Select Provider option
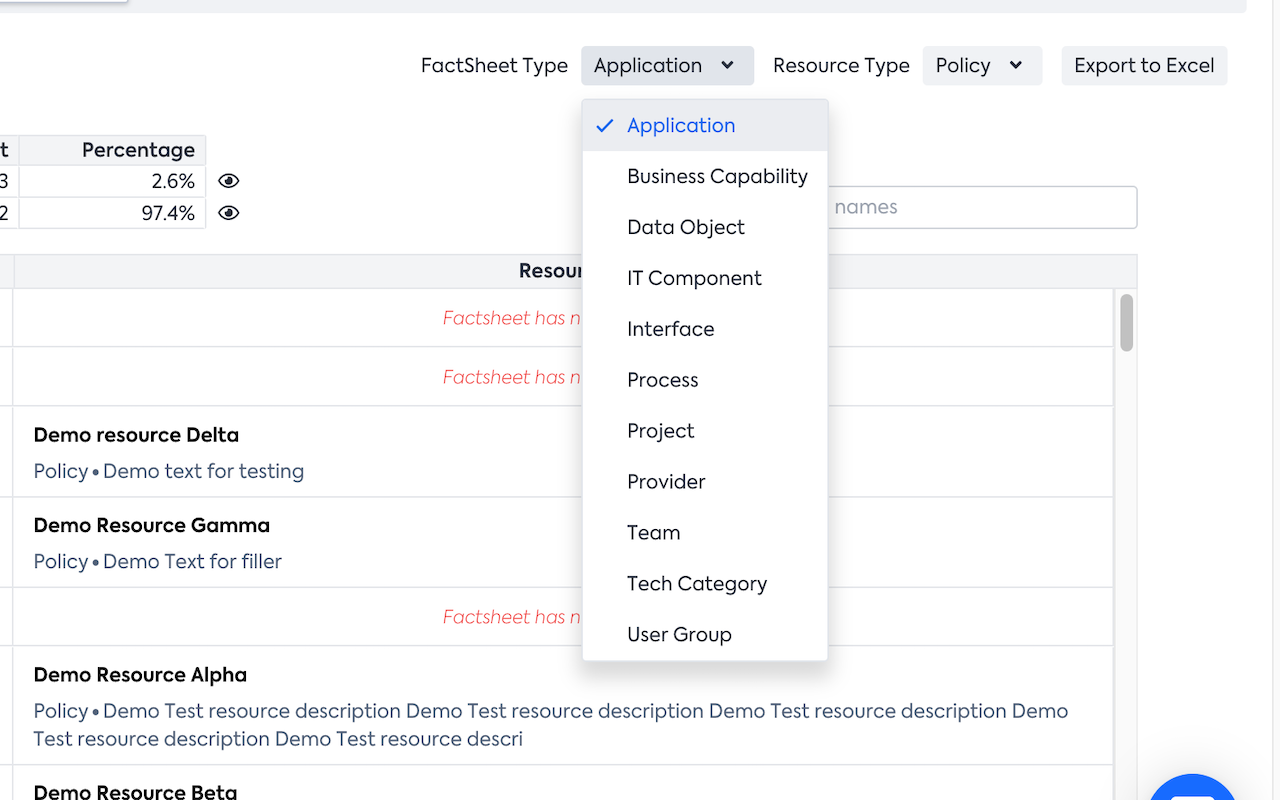Screen dimensions: 1280x800 [x=705, y=482]
